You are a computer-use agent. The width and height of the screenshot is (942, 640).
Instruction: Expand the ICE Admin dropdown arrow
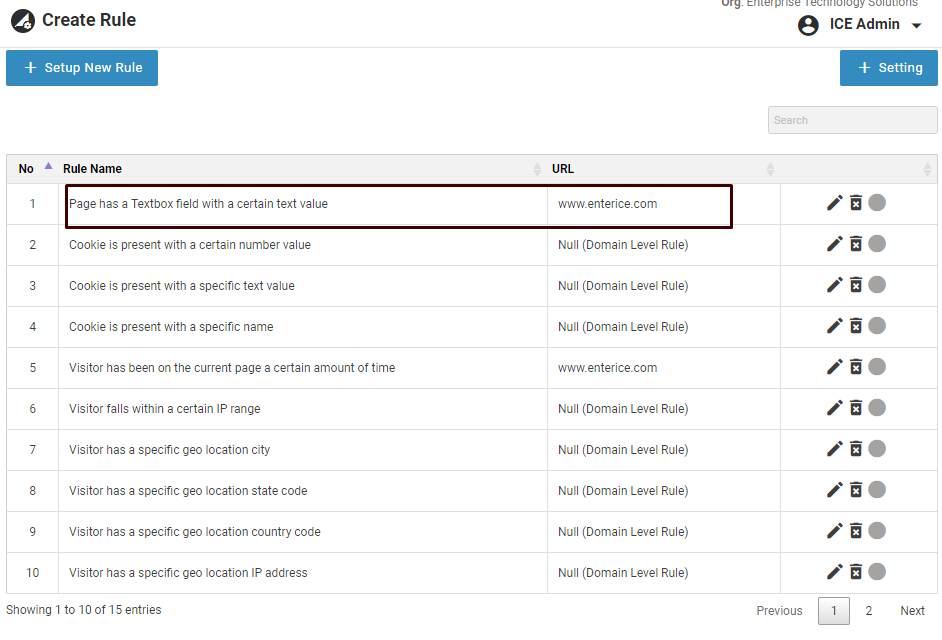click(x=917, y=26)
